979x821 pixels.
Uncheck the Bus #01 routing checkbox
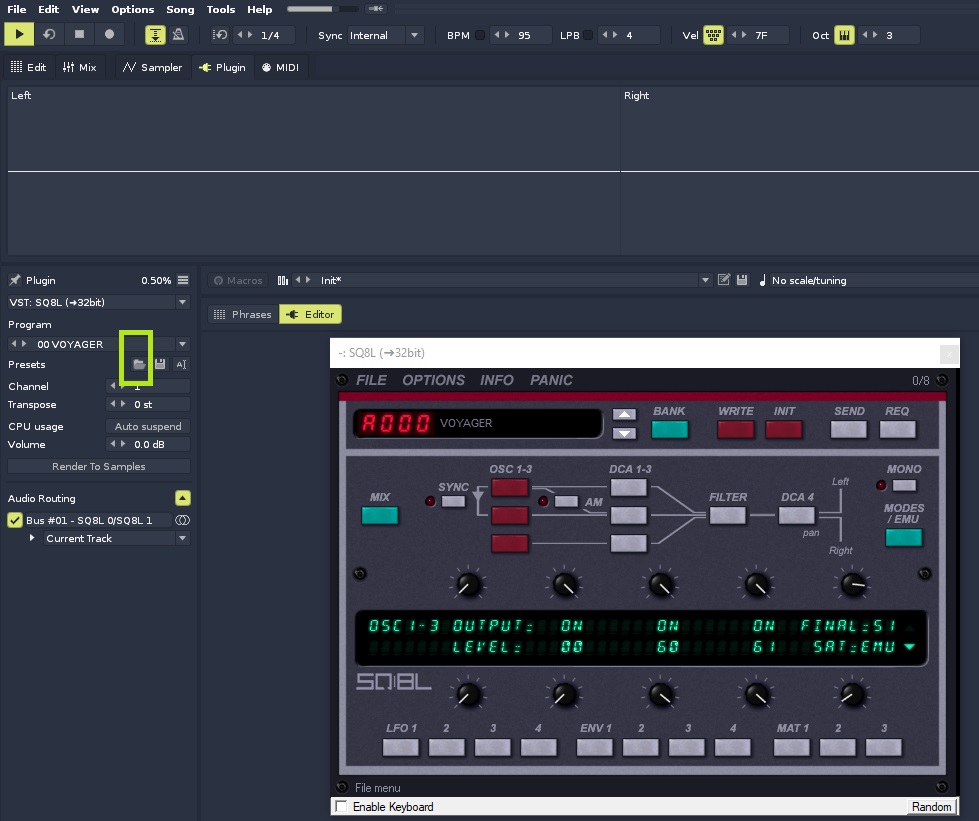pyautogui.click(x=15, y=520)
